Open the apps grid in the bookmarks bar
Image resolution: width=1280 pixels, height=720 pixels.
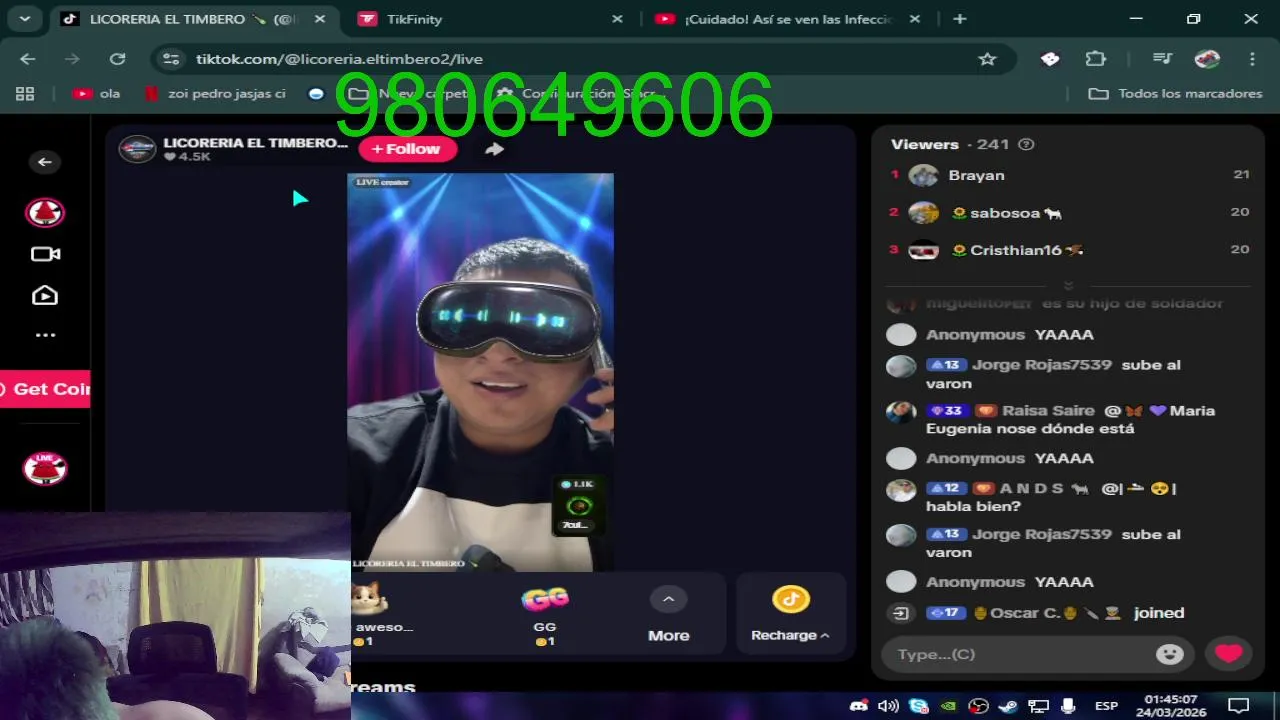(25, 93)
